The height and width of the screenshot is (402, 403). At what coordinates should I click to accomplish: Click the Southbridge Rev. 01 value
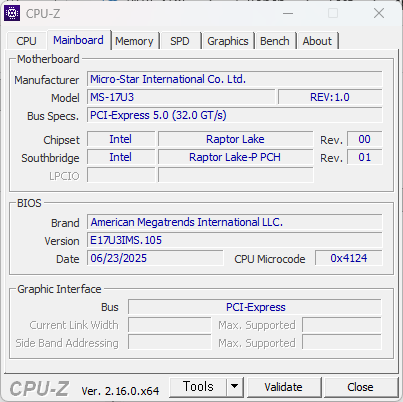(x=365, y=157)
